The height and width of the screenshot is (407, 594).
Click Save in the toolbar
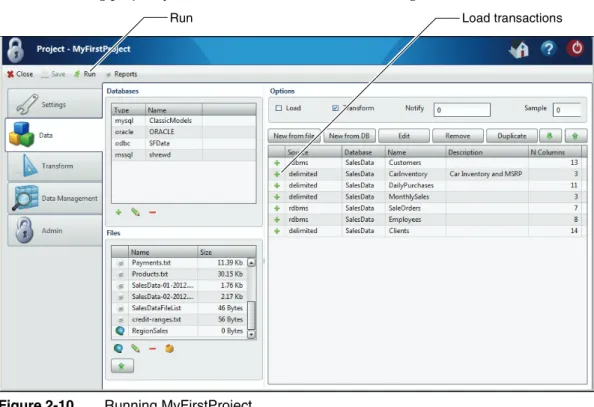(53, 74)
